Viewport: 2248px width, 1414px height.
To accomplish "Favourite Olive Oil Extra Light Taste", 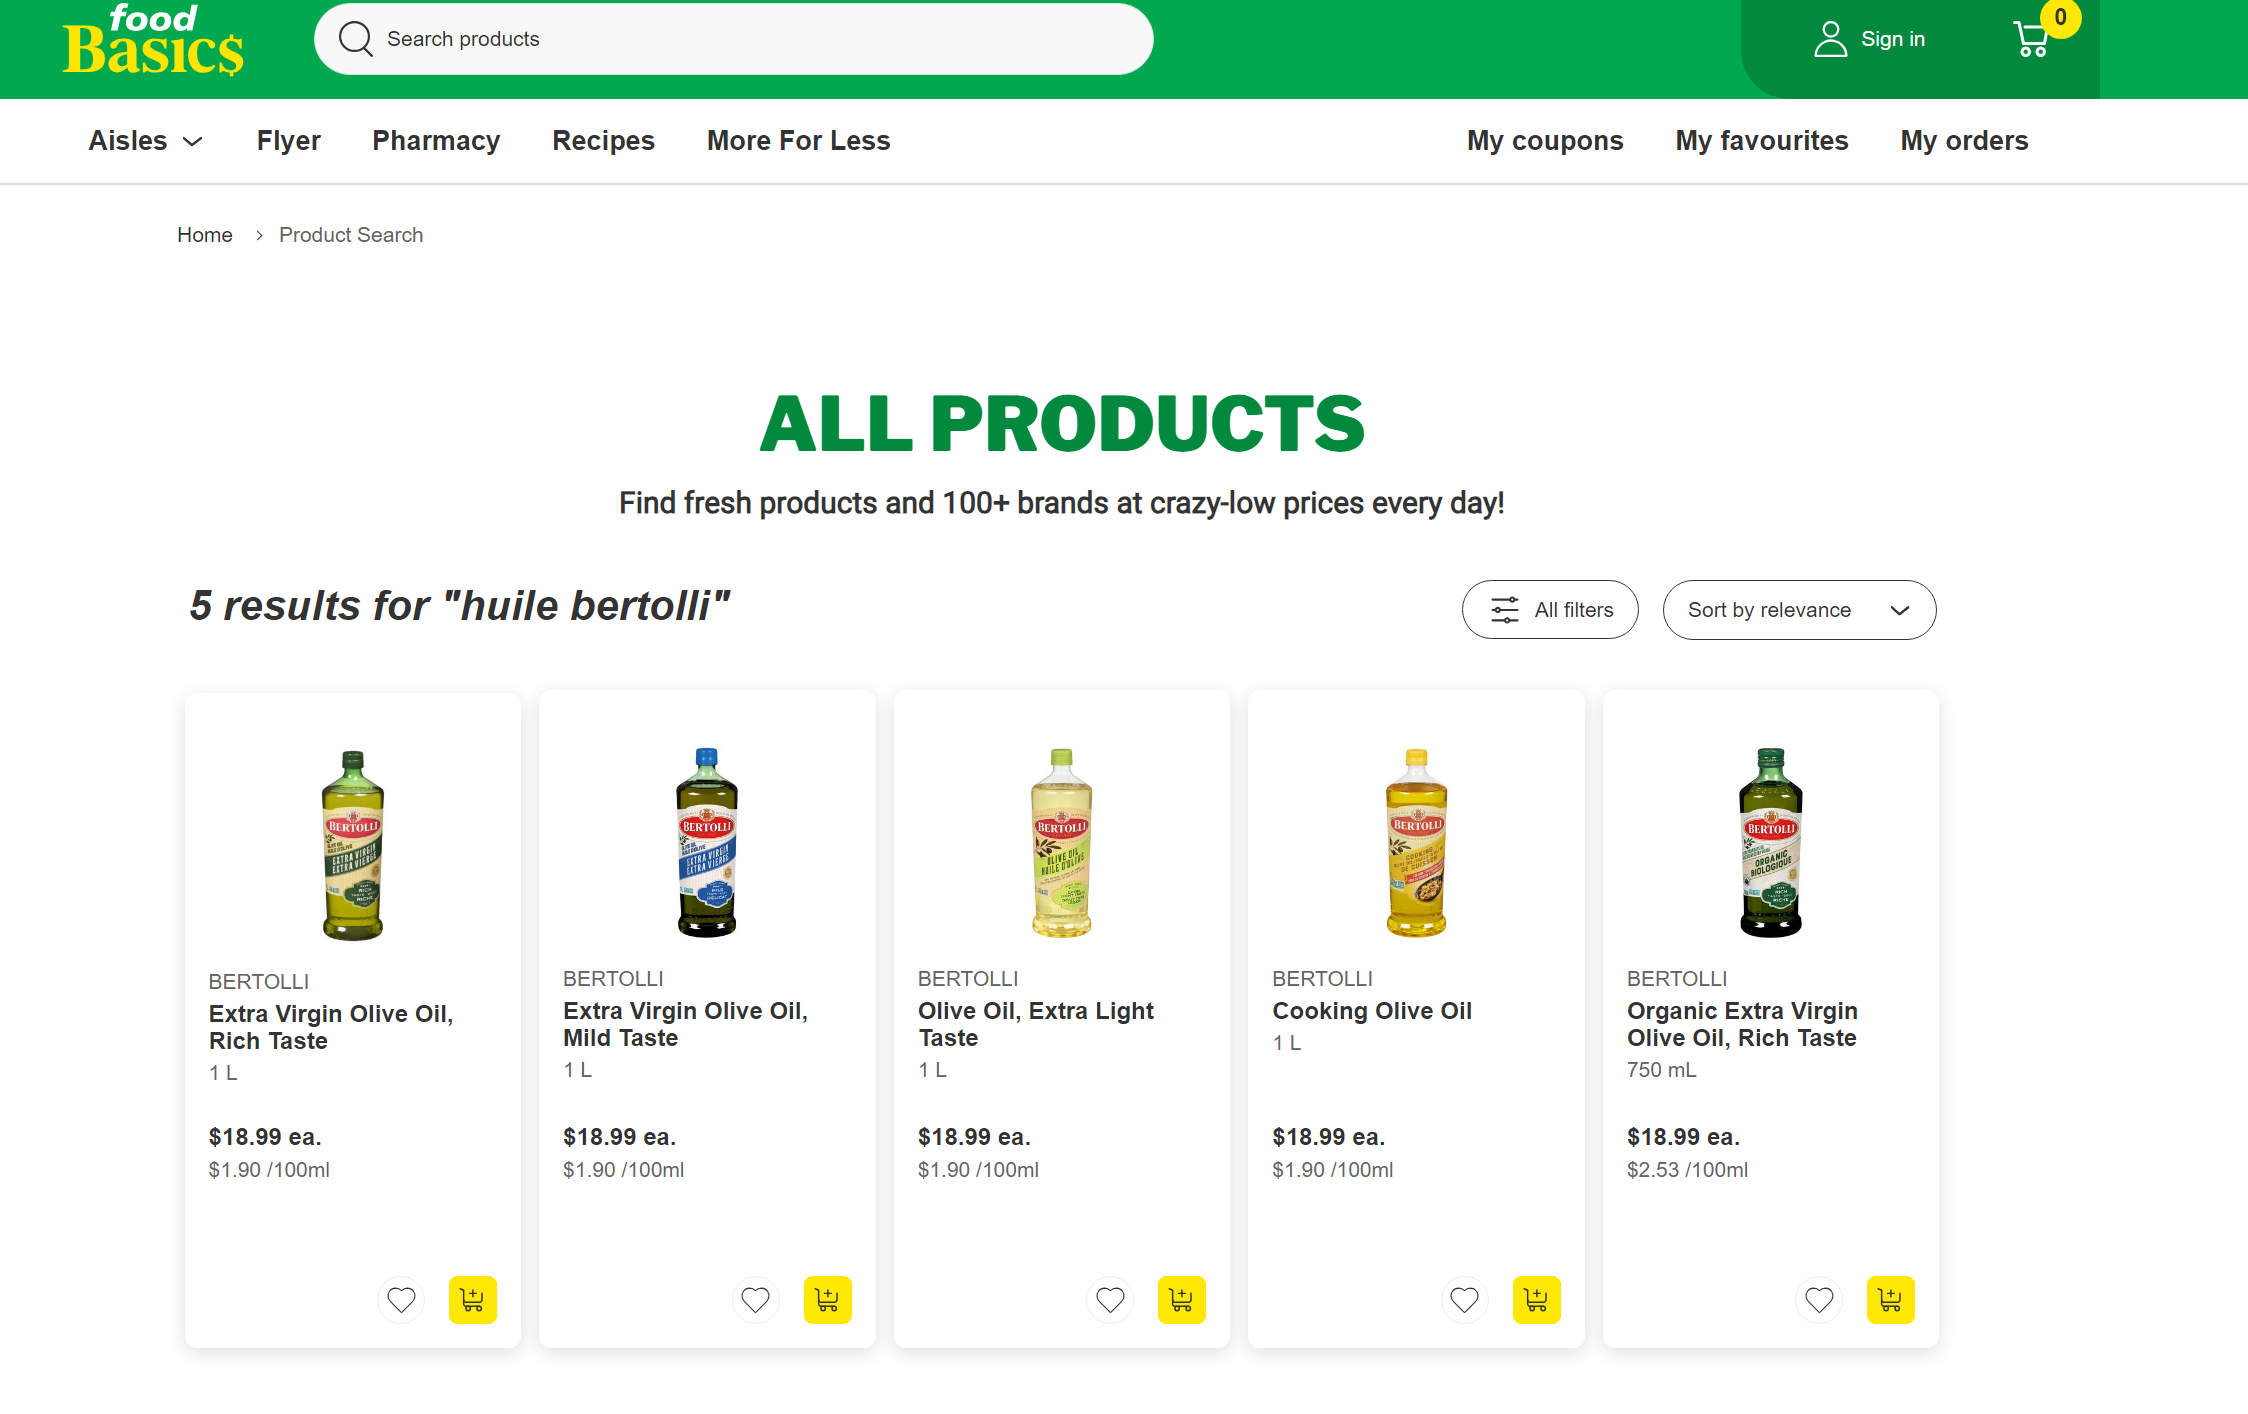I will (1110, 1300).
